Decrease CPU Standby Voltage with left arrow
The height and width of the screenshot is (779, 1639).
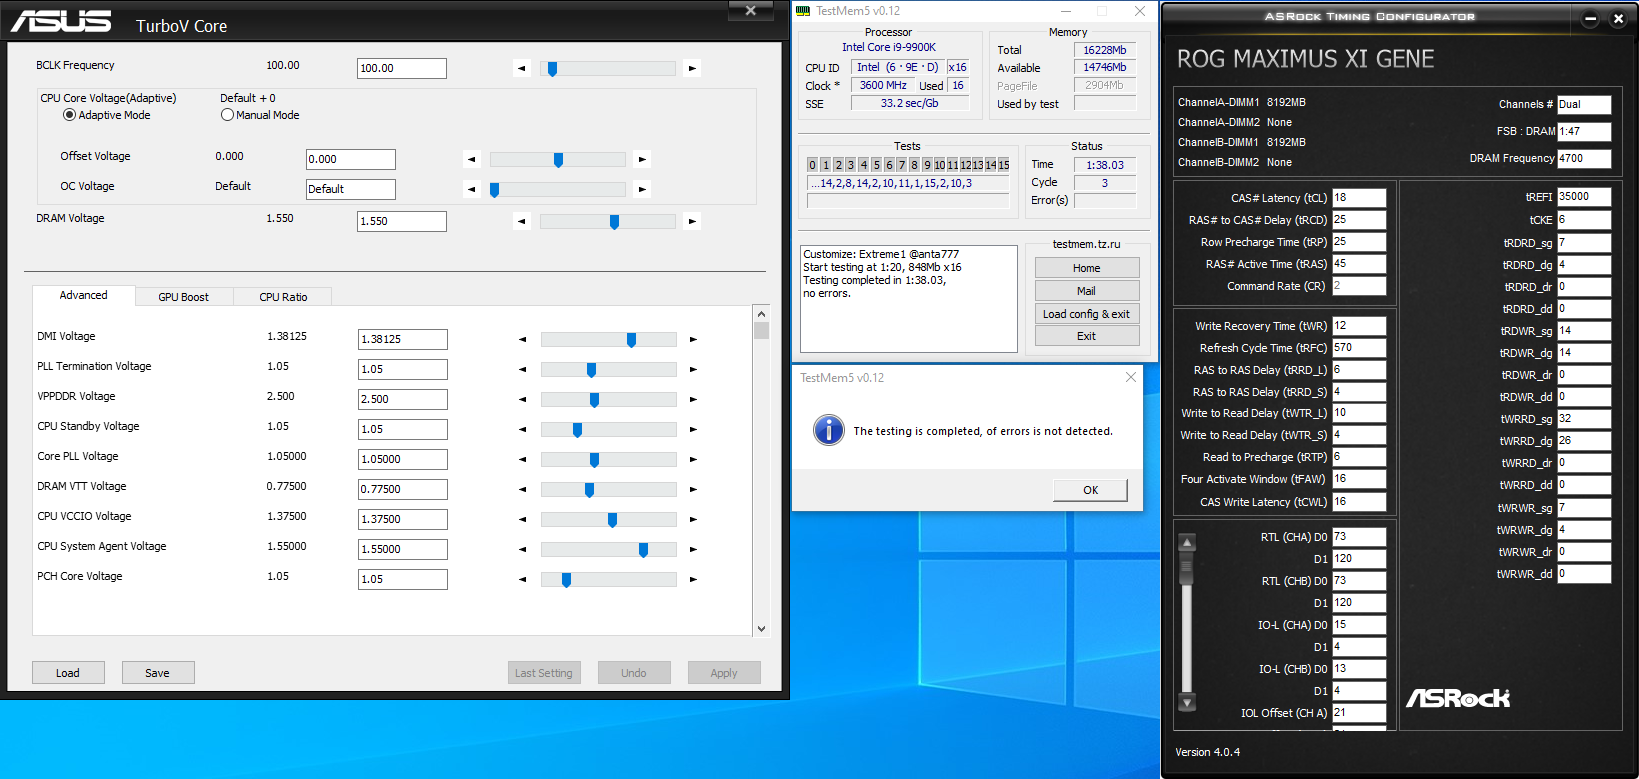[522, 429]
